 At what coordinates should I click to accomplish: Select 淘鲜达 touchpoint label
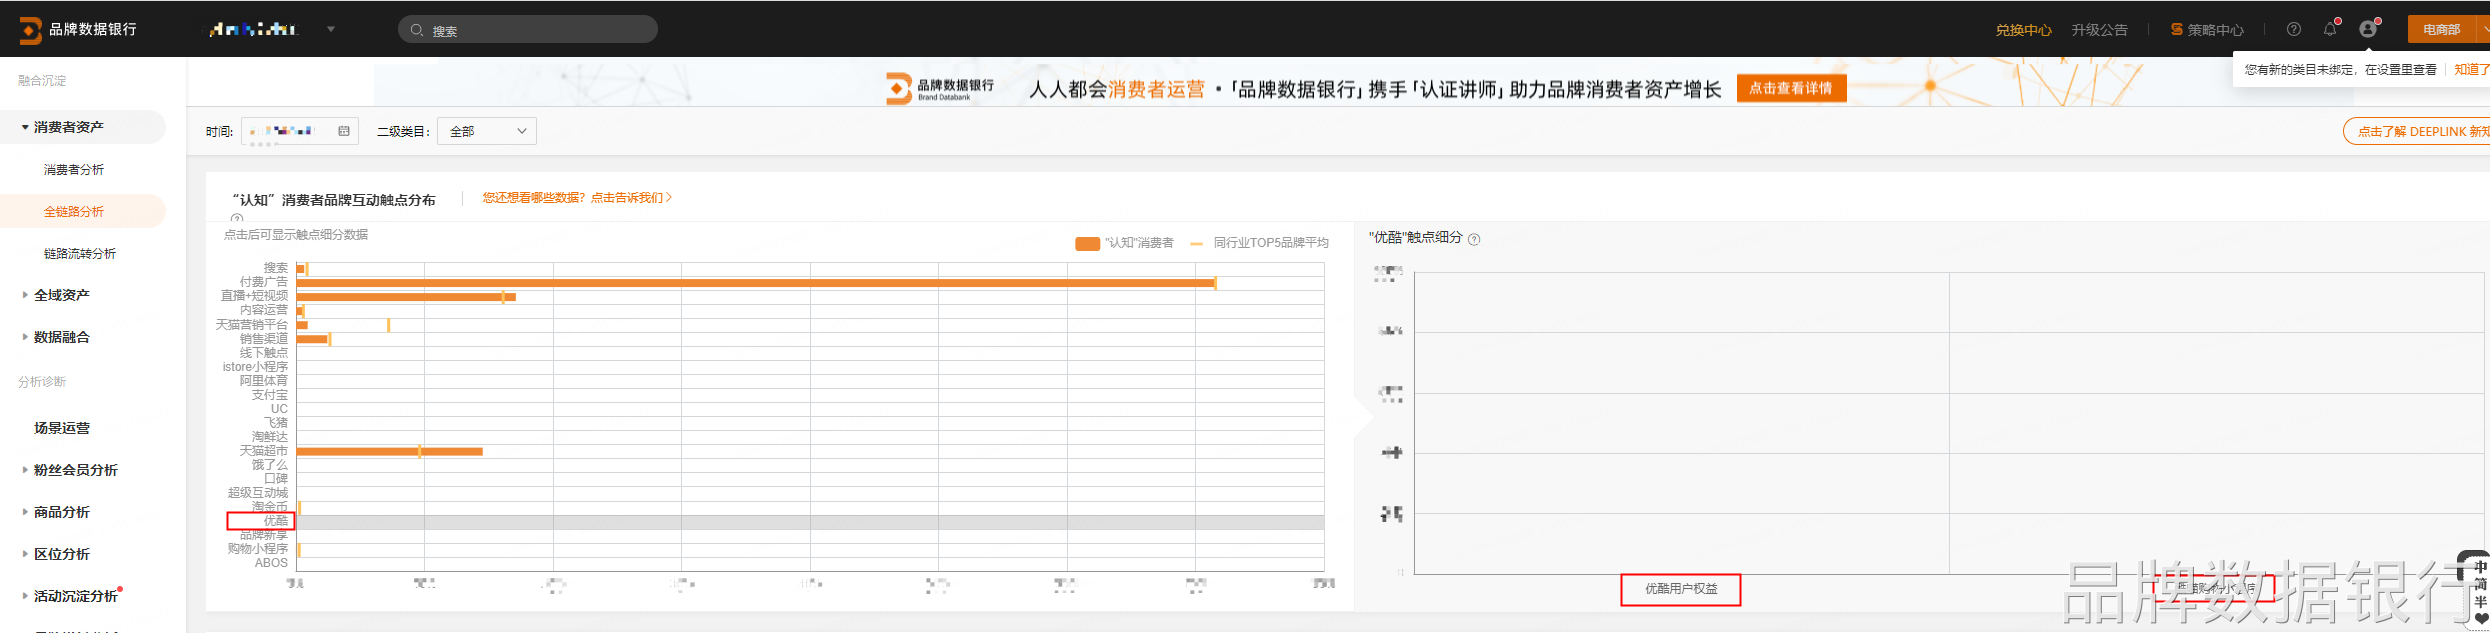click(270, 437)
